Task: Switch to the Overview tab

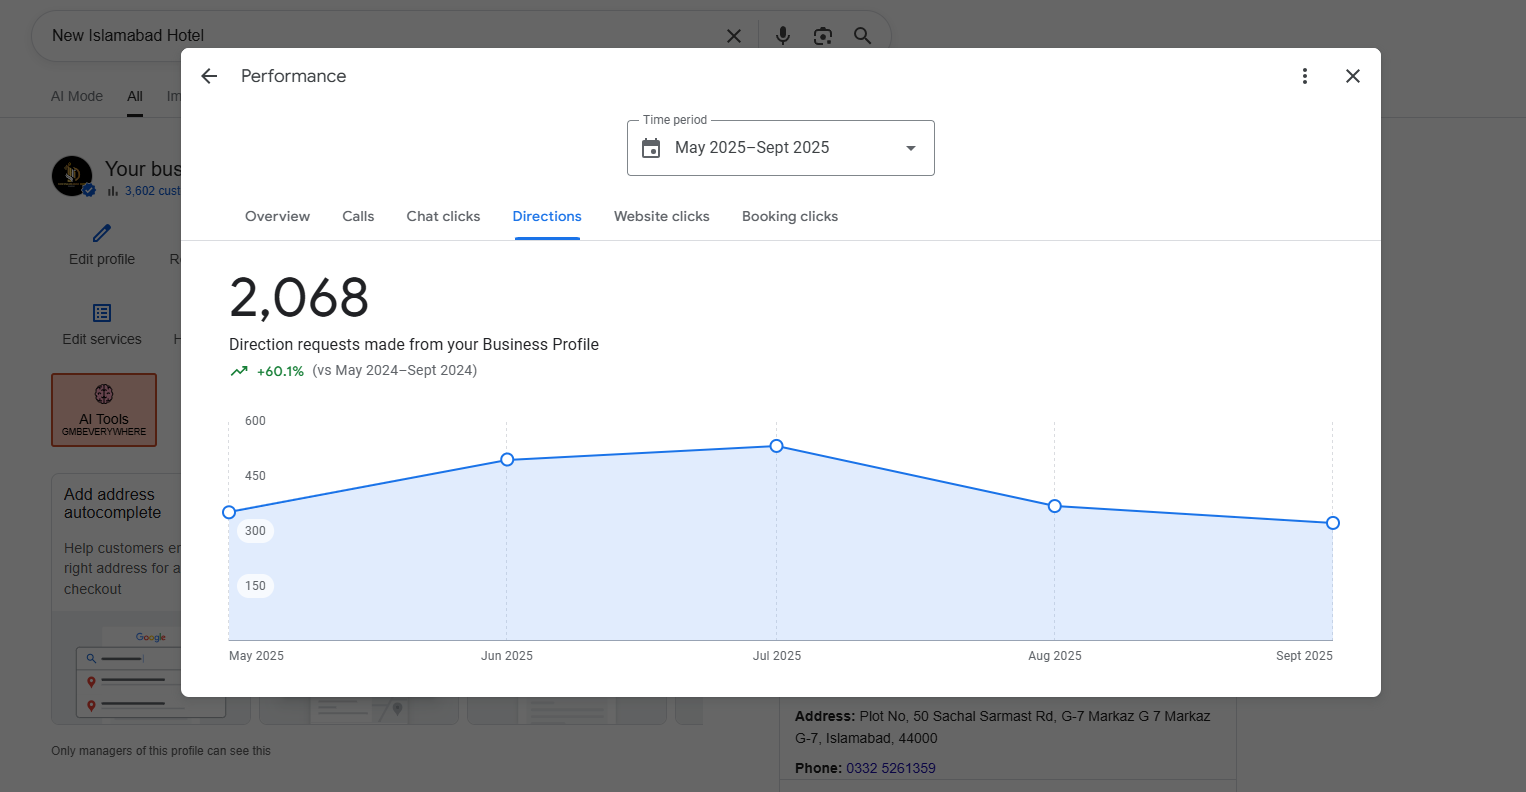Action: point(277,216)
